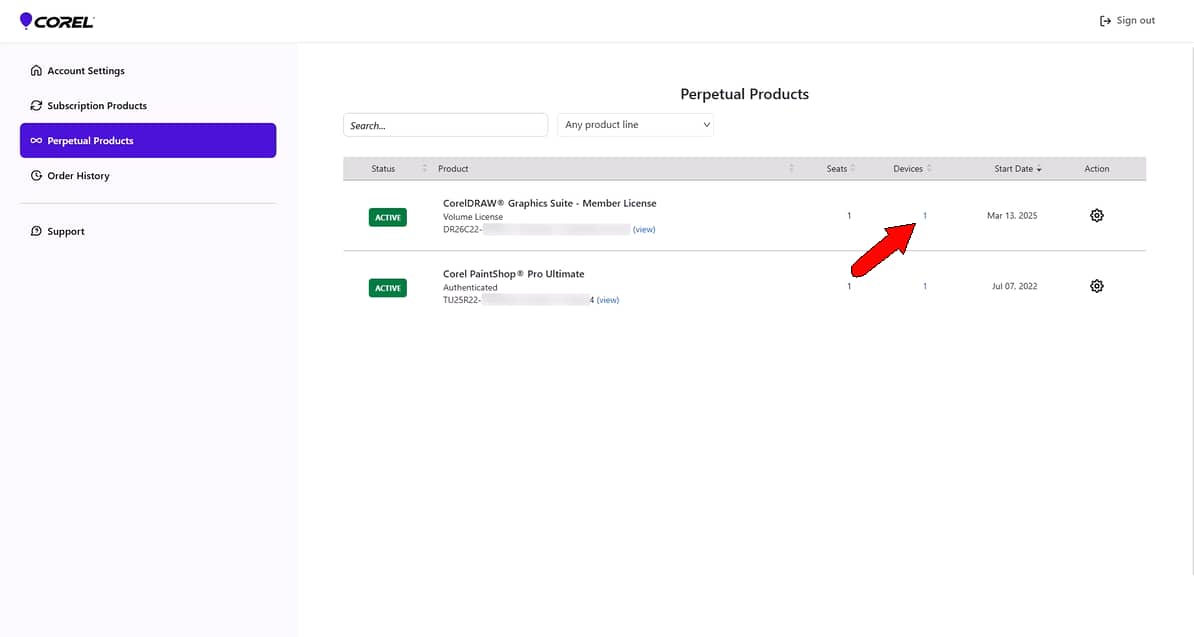
Task: Open Order History in the sidebar
Action: pos(69,176)
